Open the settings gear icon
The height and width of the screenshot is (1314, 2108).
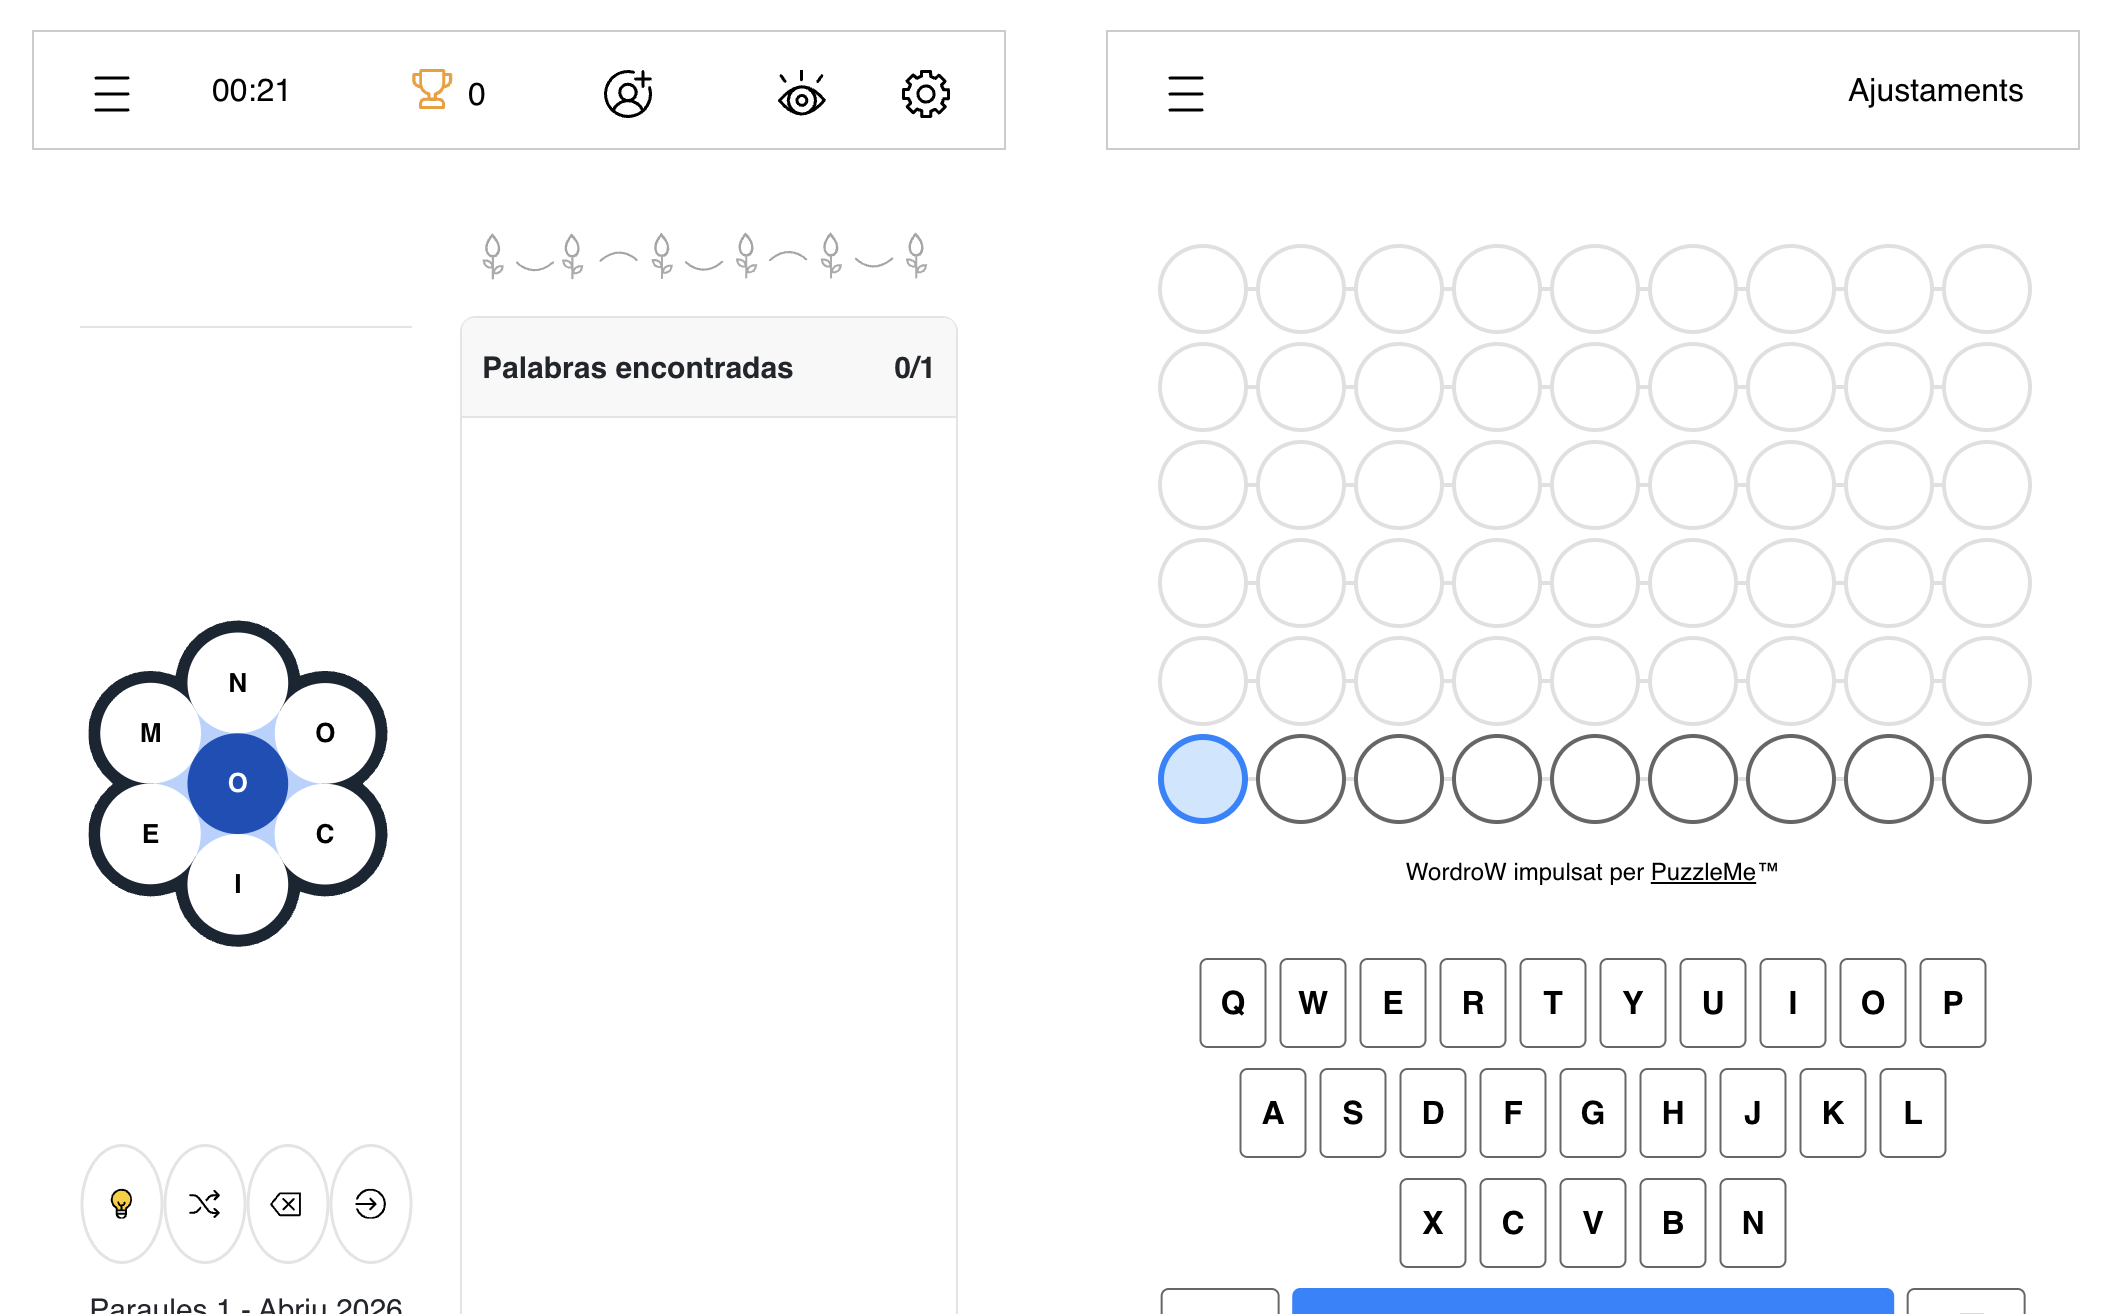point(926,94)
